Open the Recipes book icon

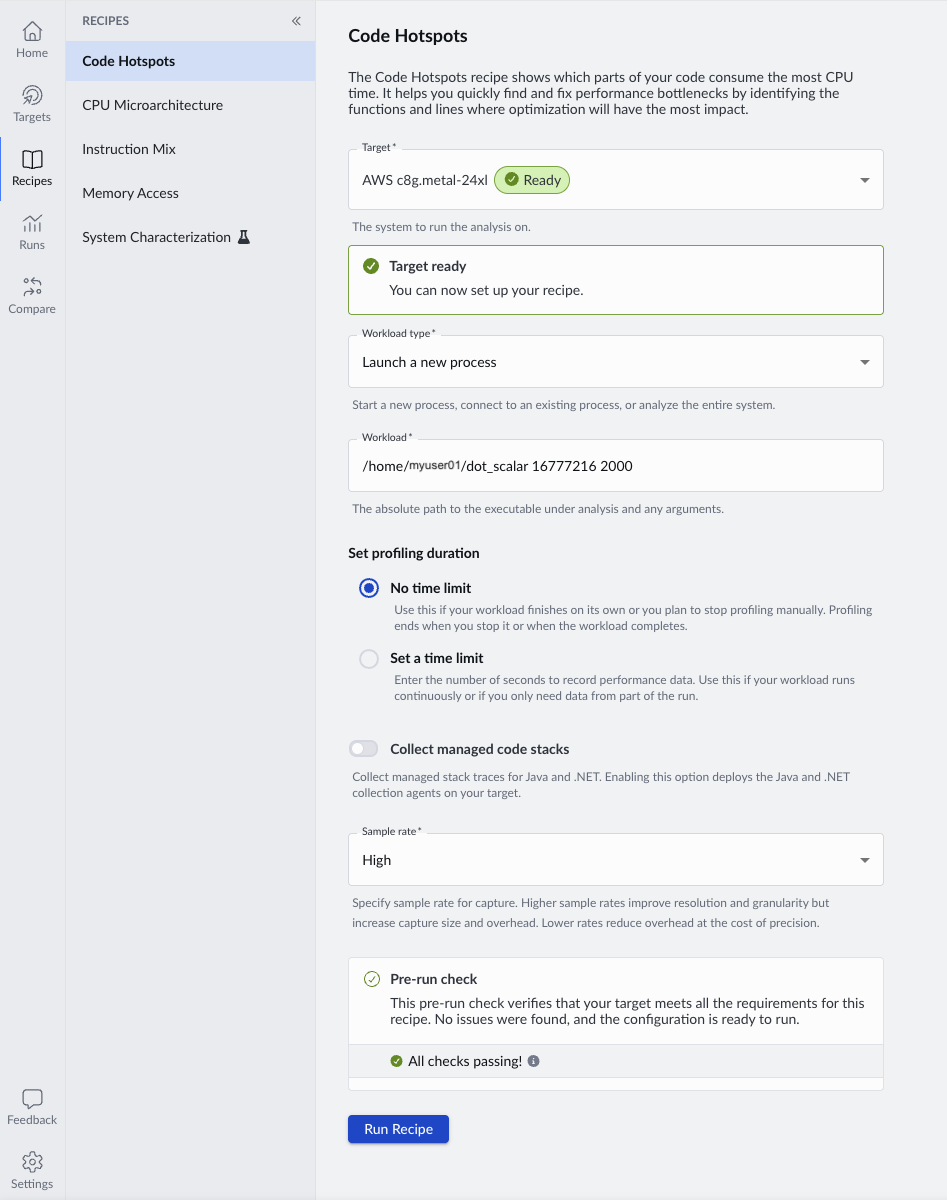coord(32,160)
